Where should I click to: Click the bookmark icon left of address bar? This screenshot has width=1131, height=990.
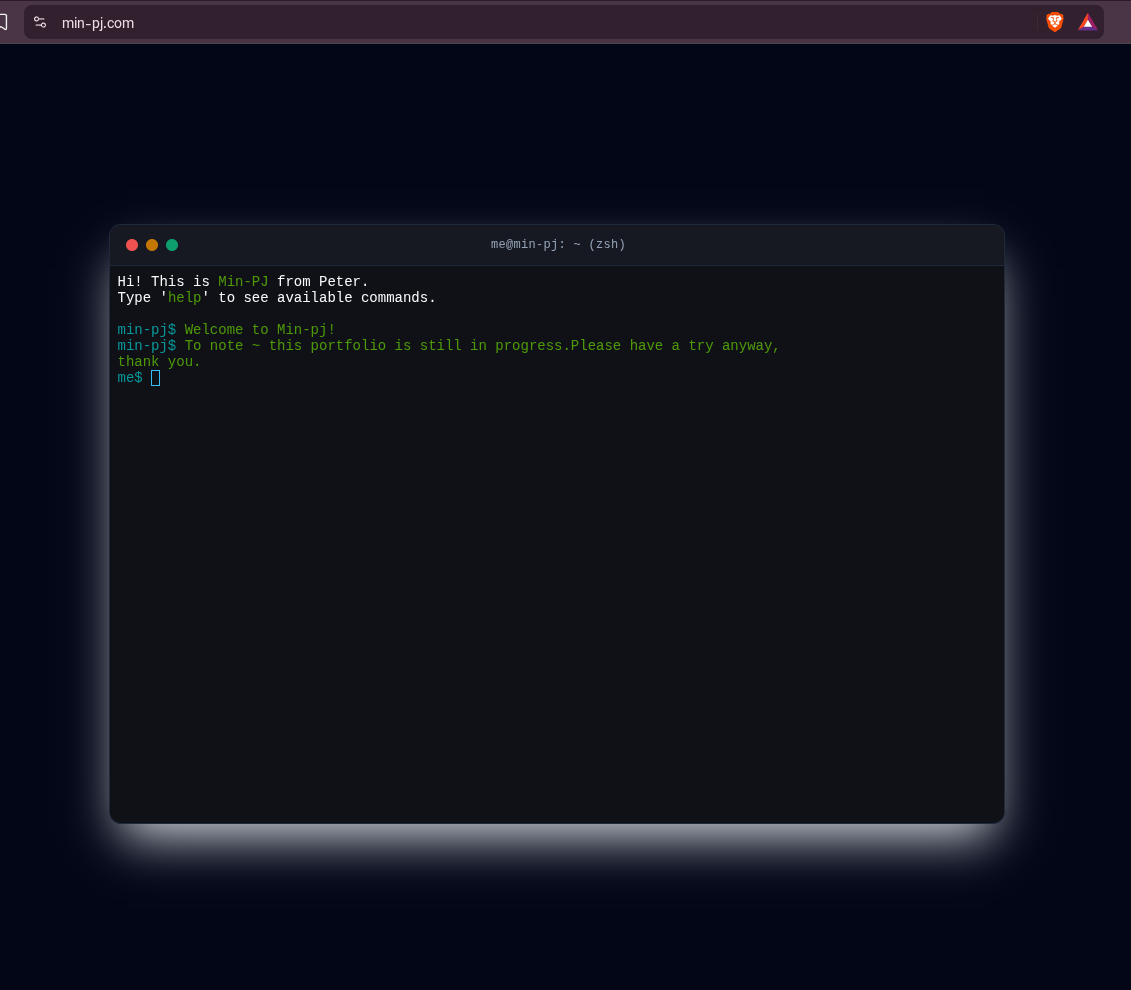click(4, 22)
